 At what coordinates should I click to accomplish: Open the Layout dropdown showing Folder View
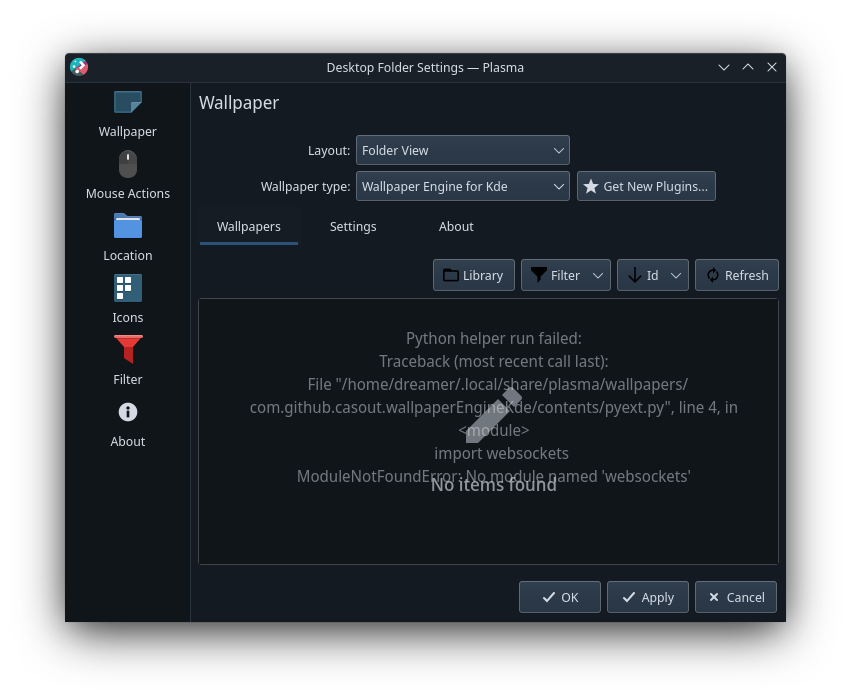[x=462, y=150]
